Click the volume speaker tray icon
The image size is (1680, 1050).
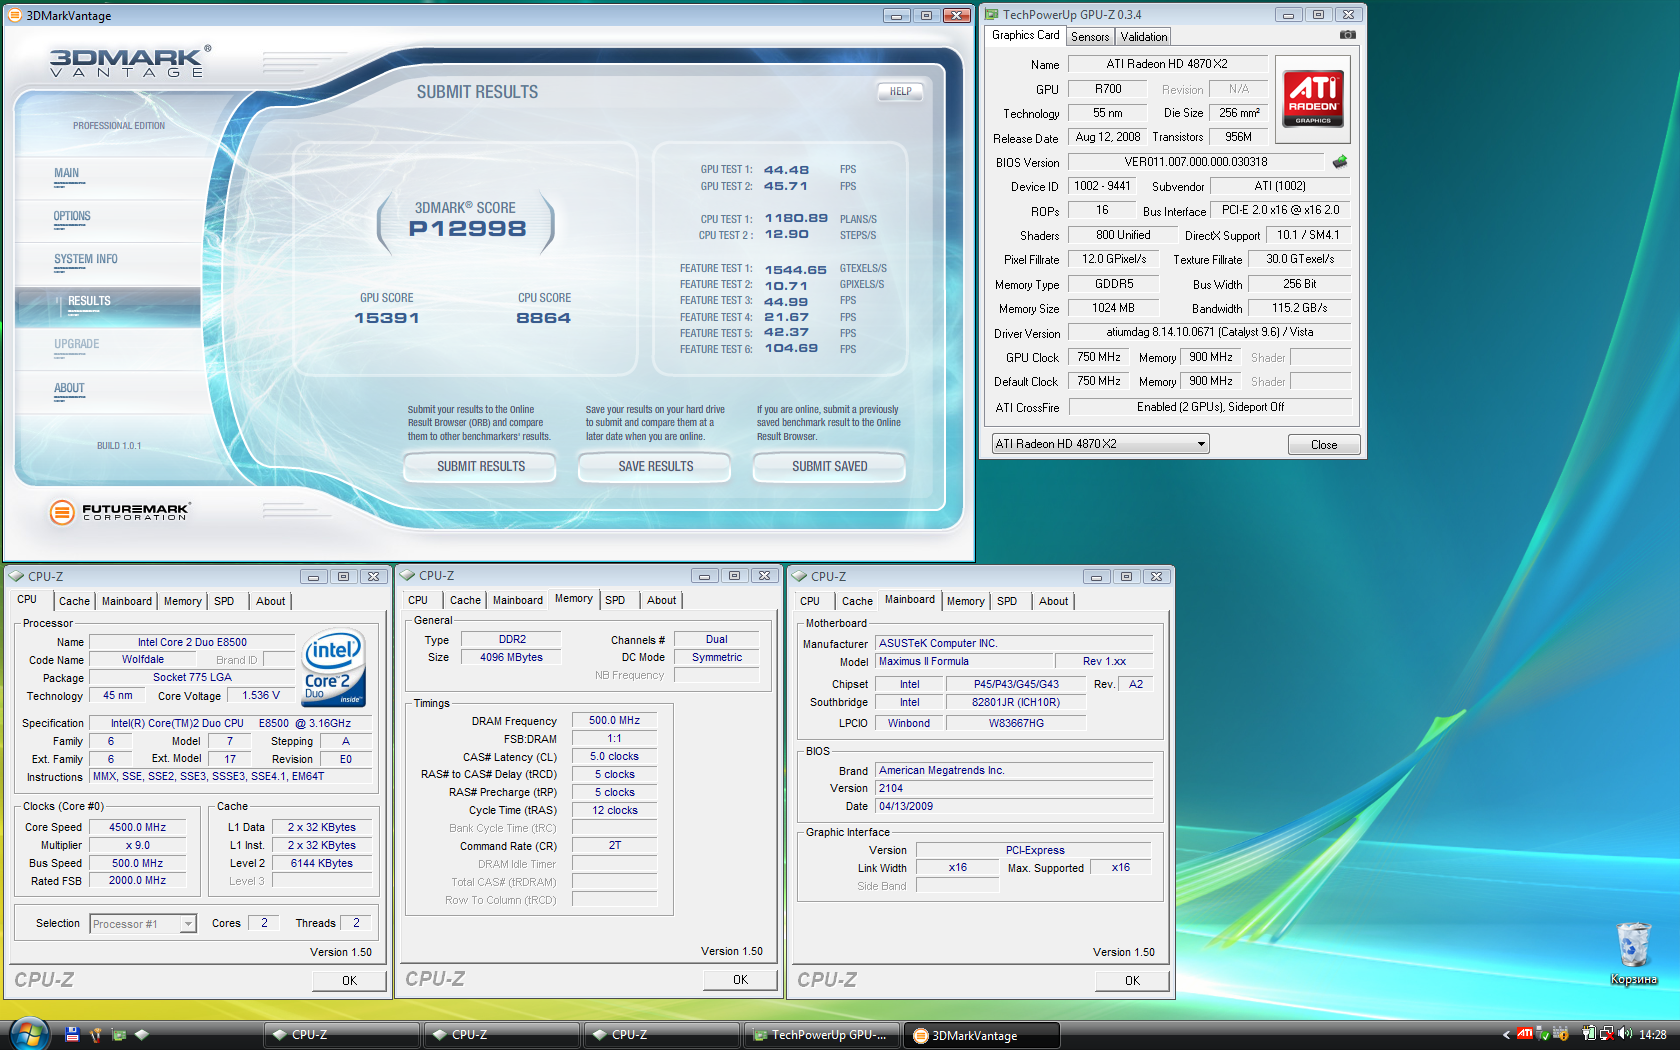[1625, 1034]
